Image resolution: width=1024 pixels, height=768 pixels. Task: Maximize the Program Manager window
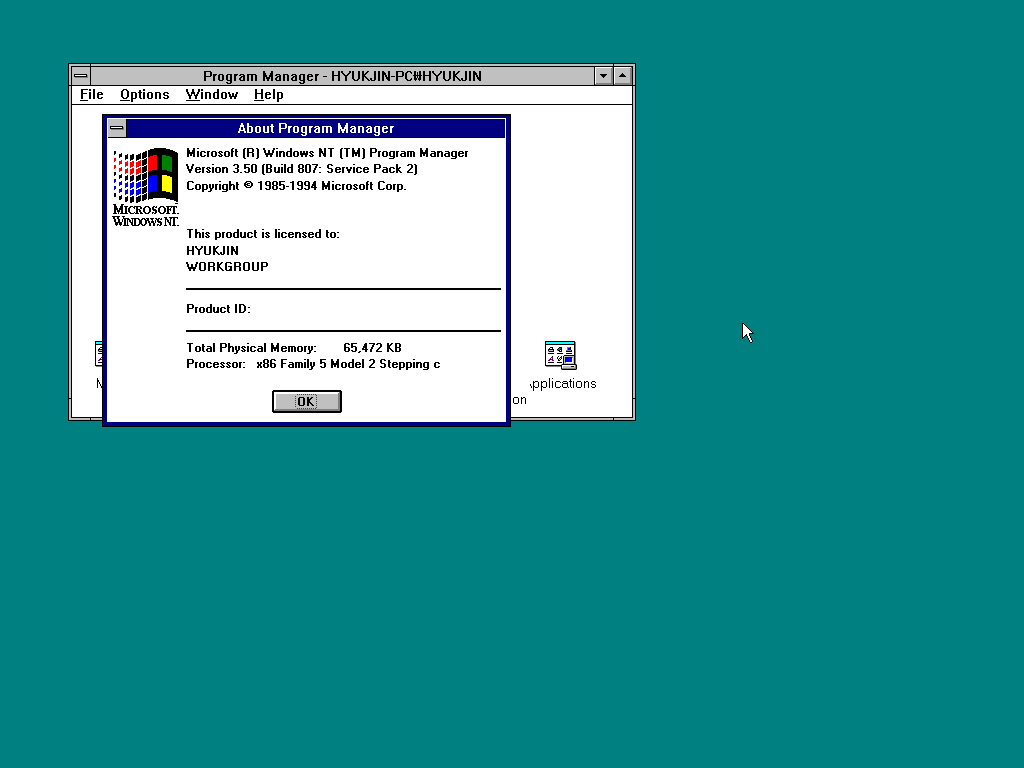(x=623, y=76)
